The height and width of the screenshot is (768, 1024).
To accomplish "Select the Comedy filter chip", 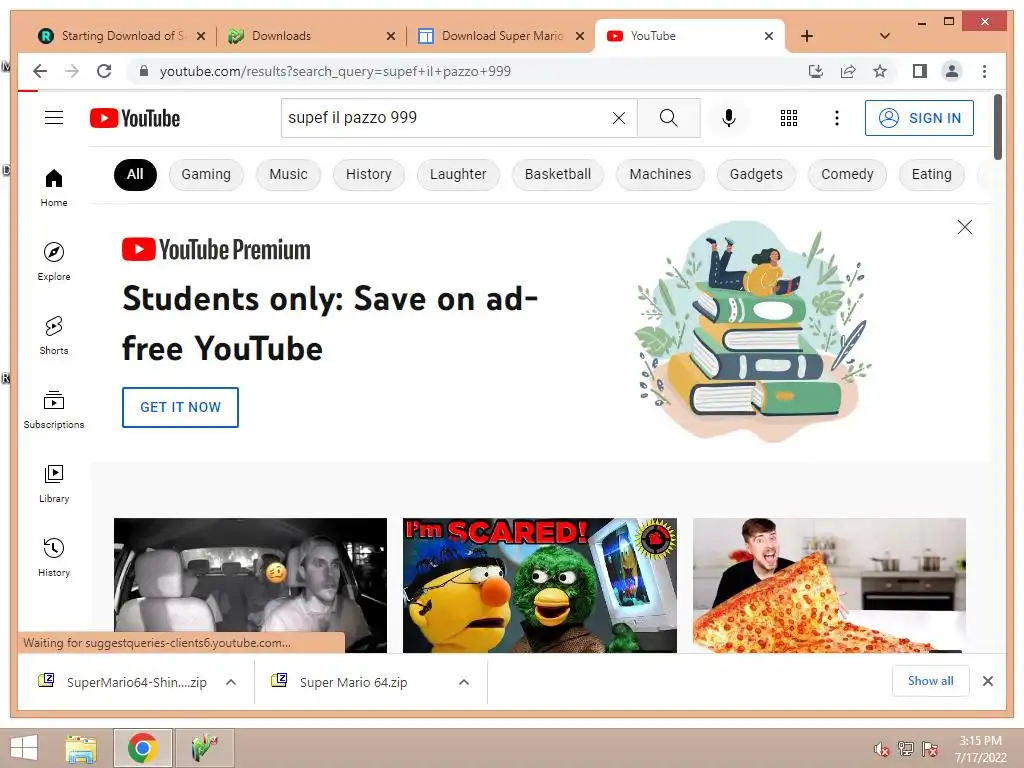I will point(847,174).
